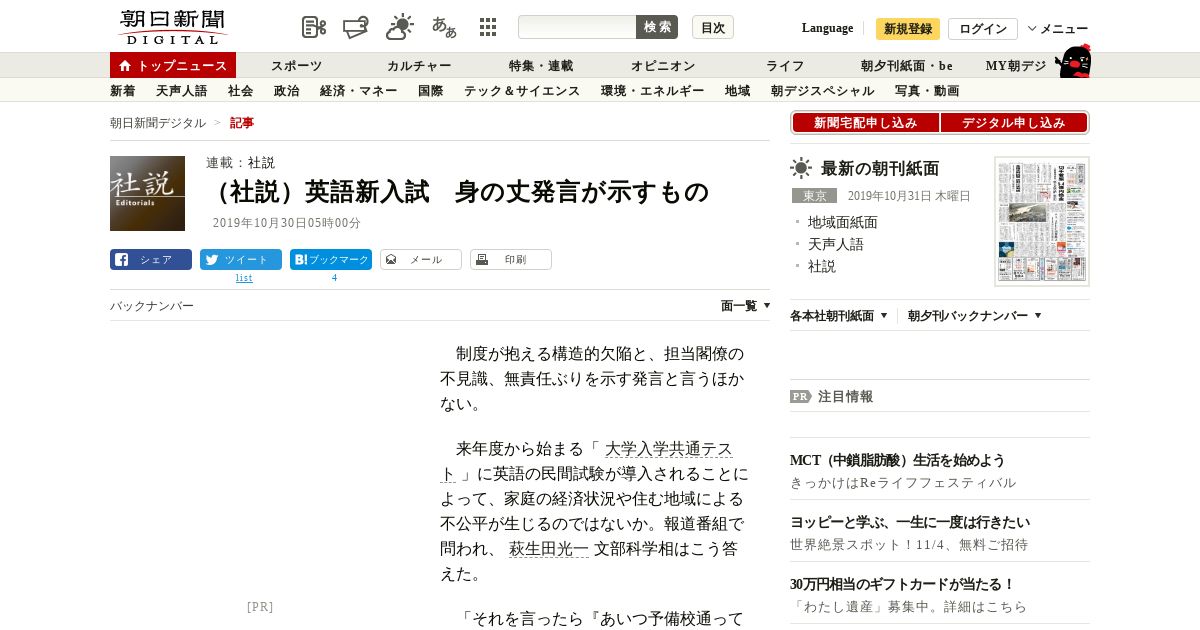
Task: Open the sidebar 天声人語 link
Action: [x=836, y=244]
